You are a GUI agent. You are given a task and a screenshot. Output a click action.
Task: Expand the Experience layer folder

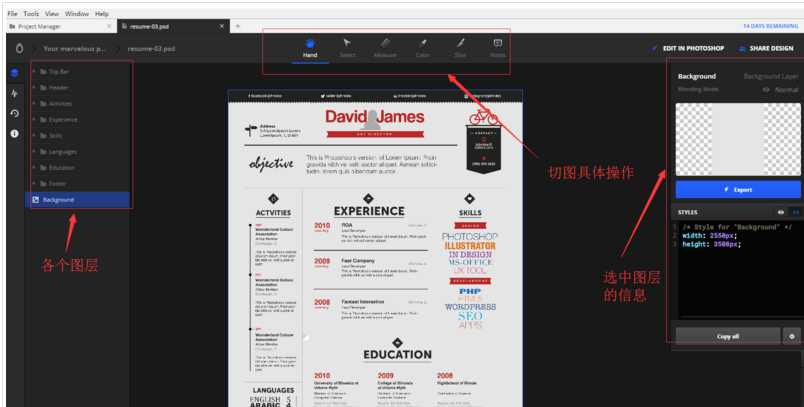click(34, 119)
